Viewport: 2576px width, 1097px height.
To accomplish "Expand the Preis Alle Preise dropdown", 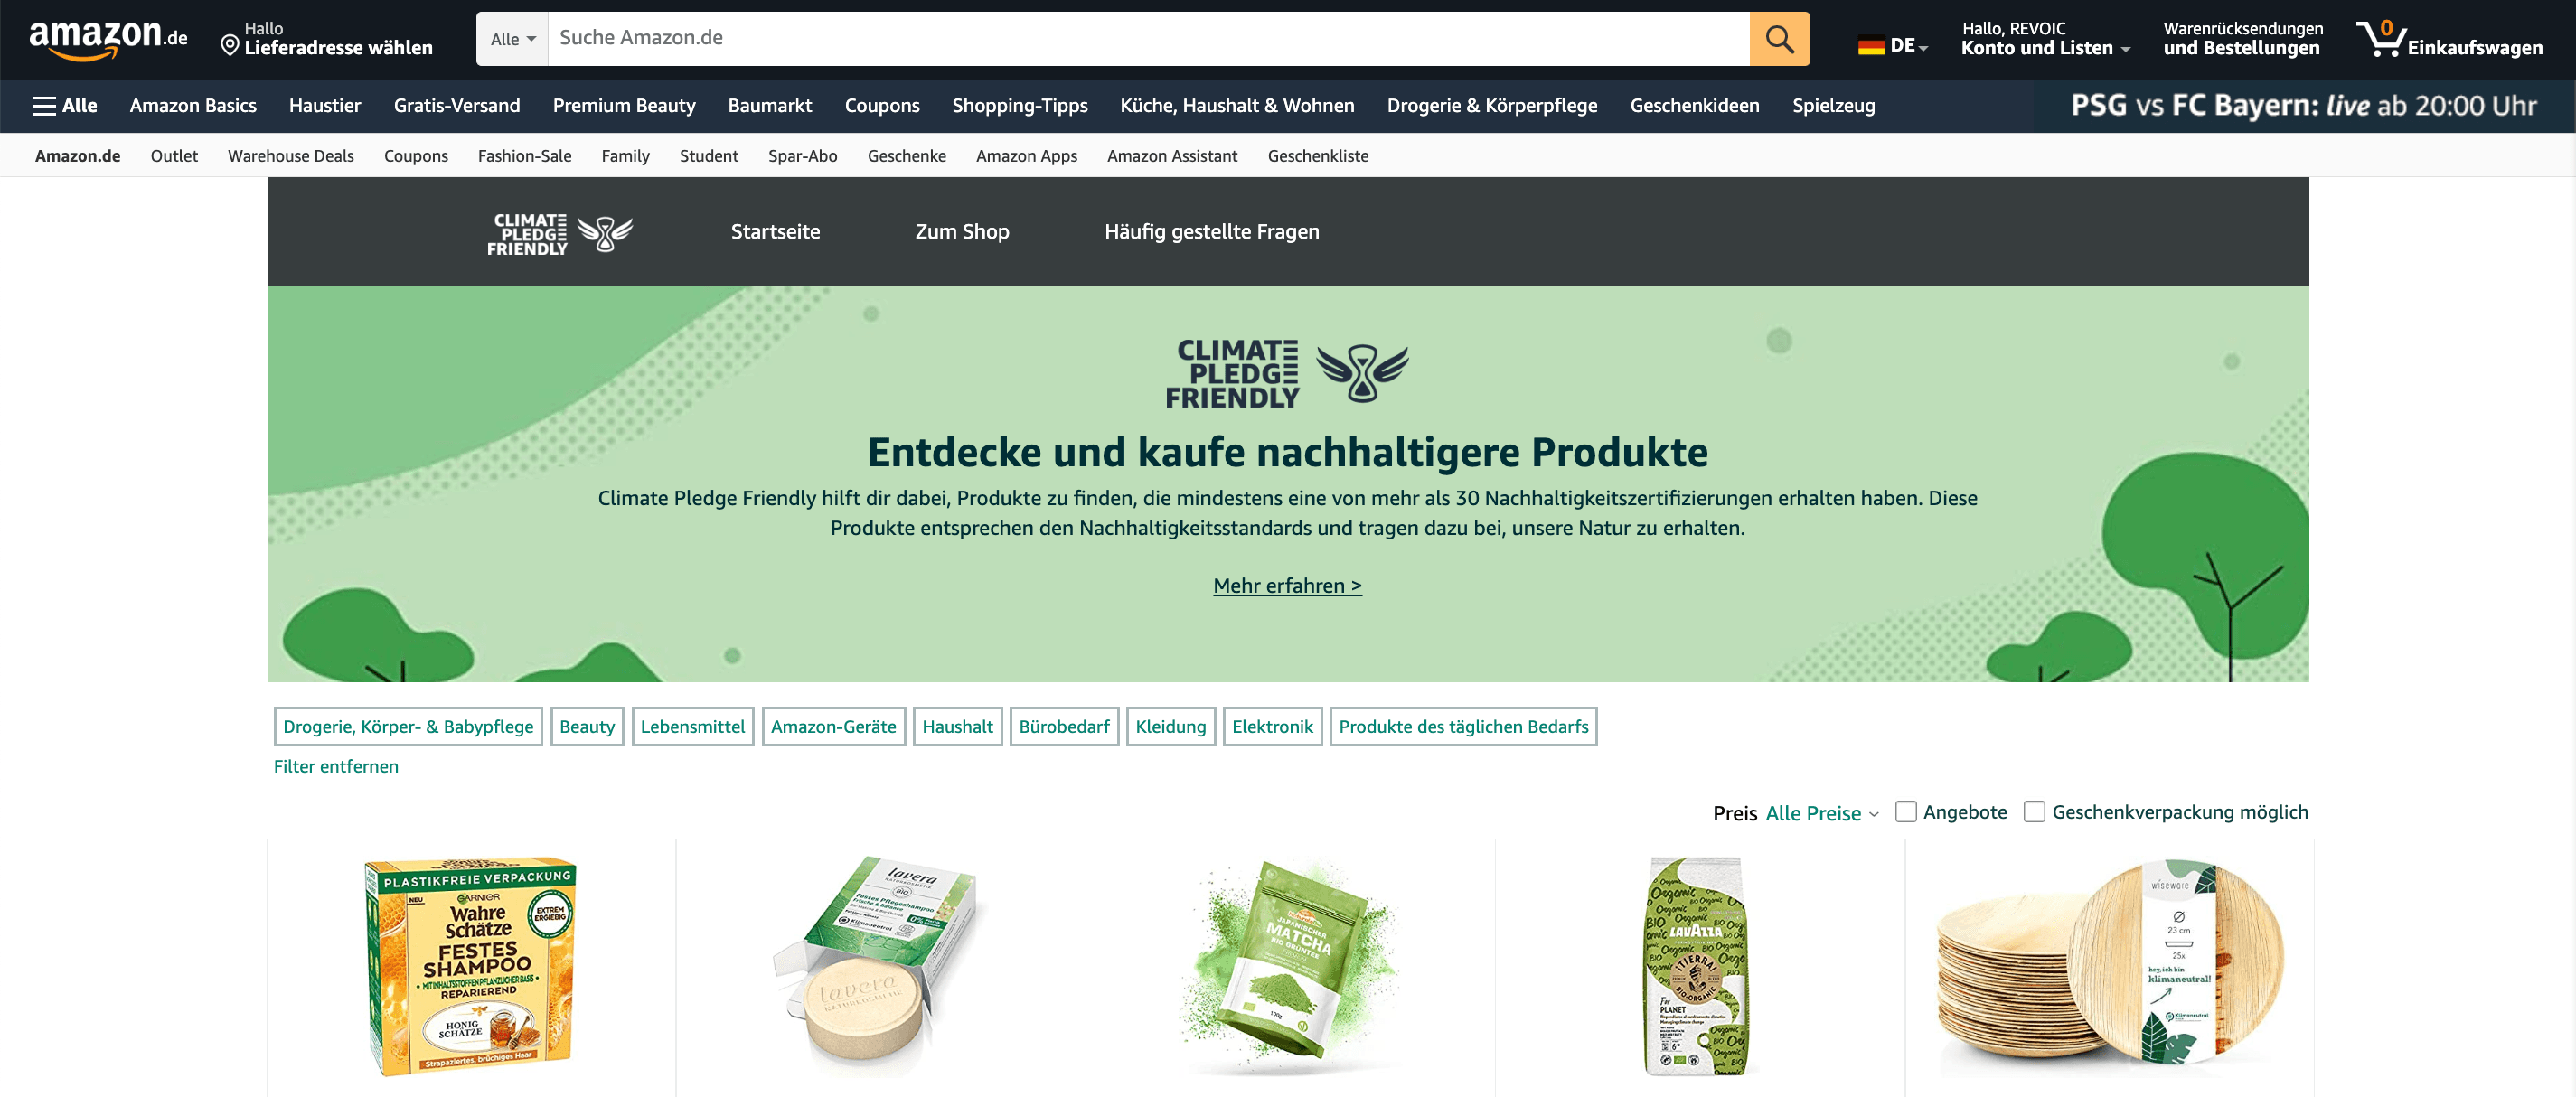I will 1822,813.
